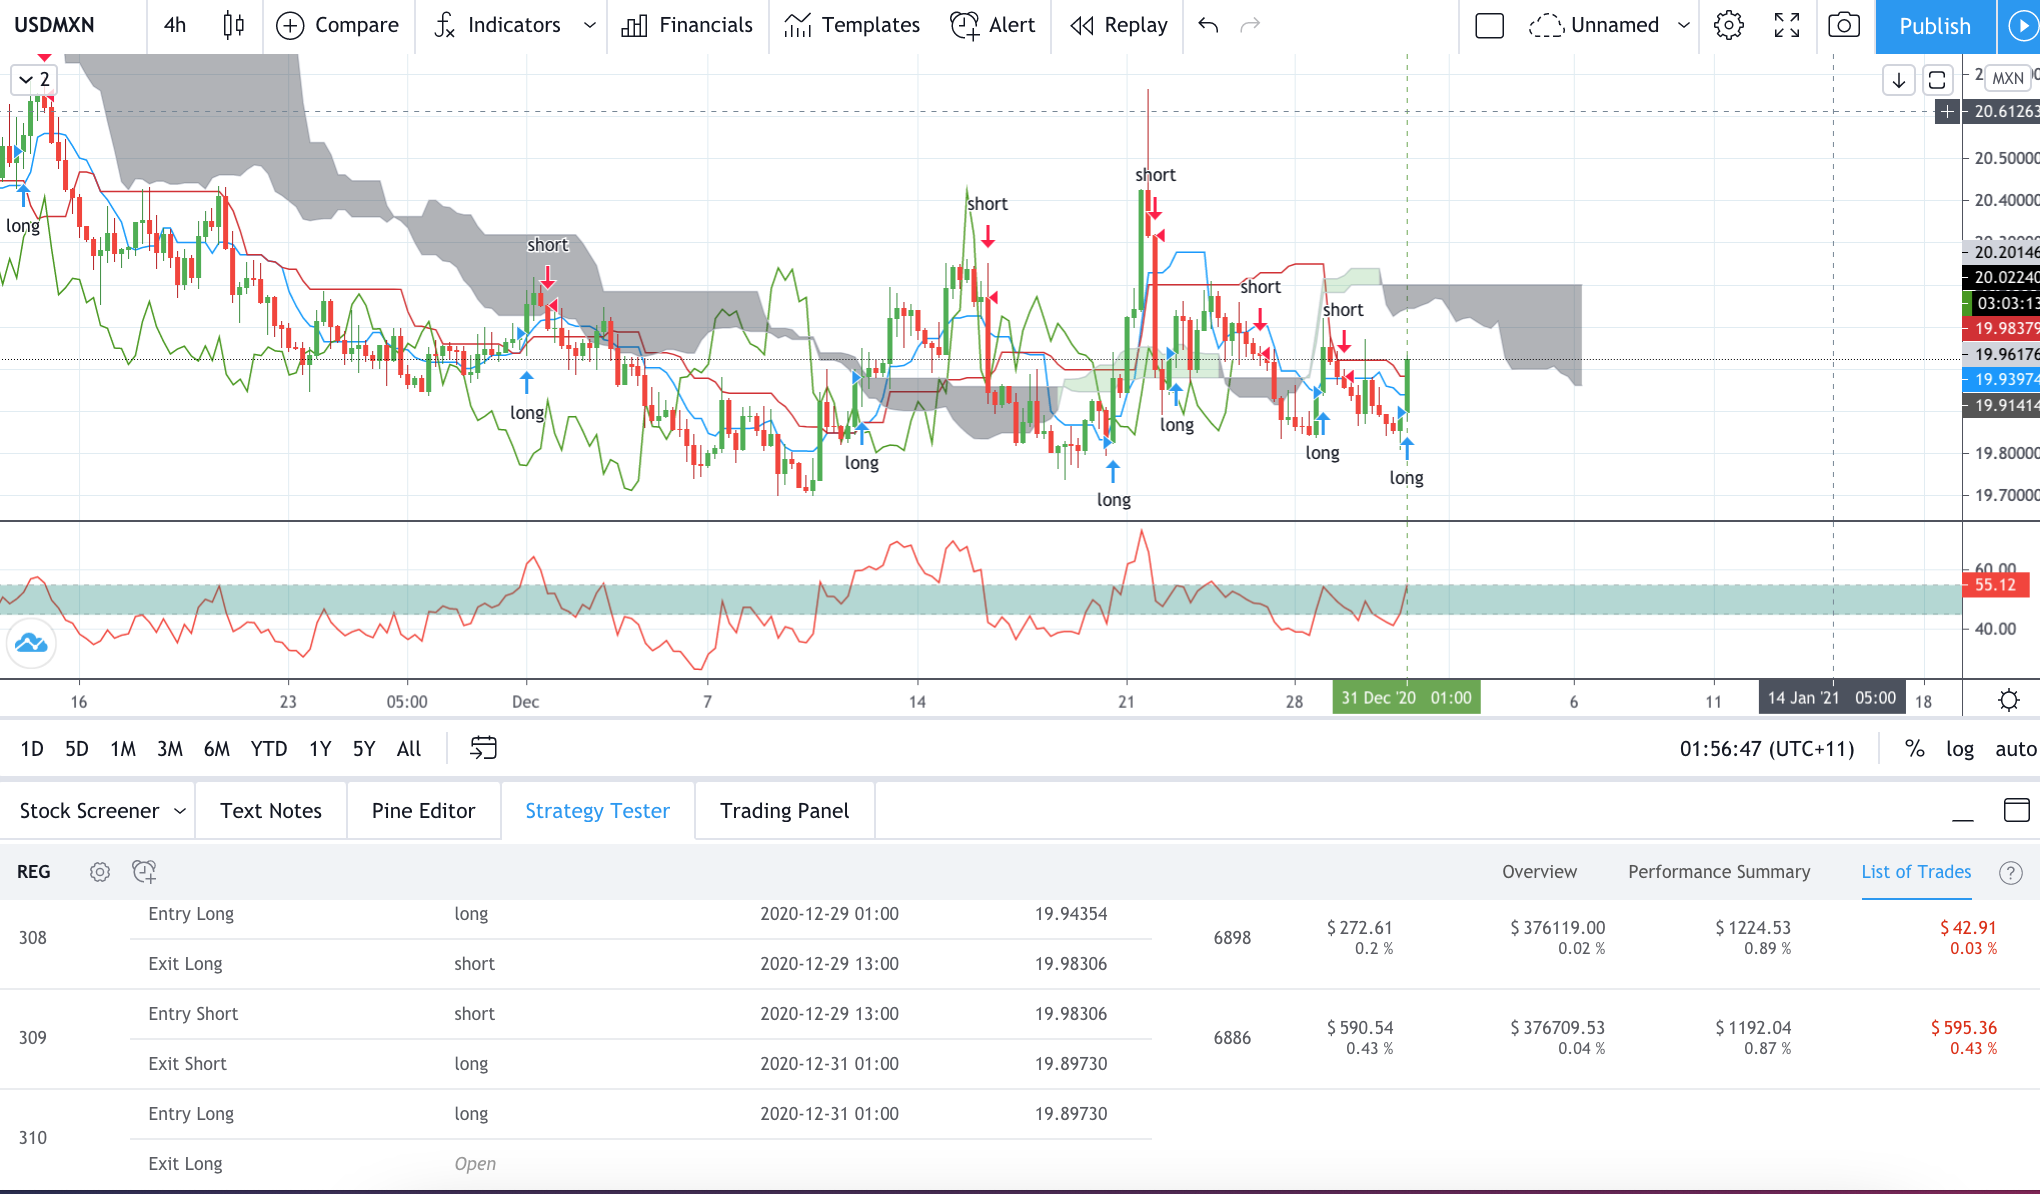Toggle log scale mode
Viewport: 2040px width, 1194px height.
[1960, 749]
